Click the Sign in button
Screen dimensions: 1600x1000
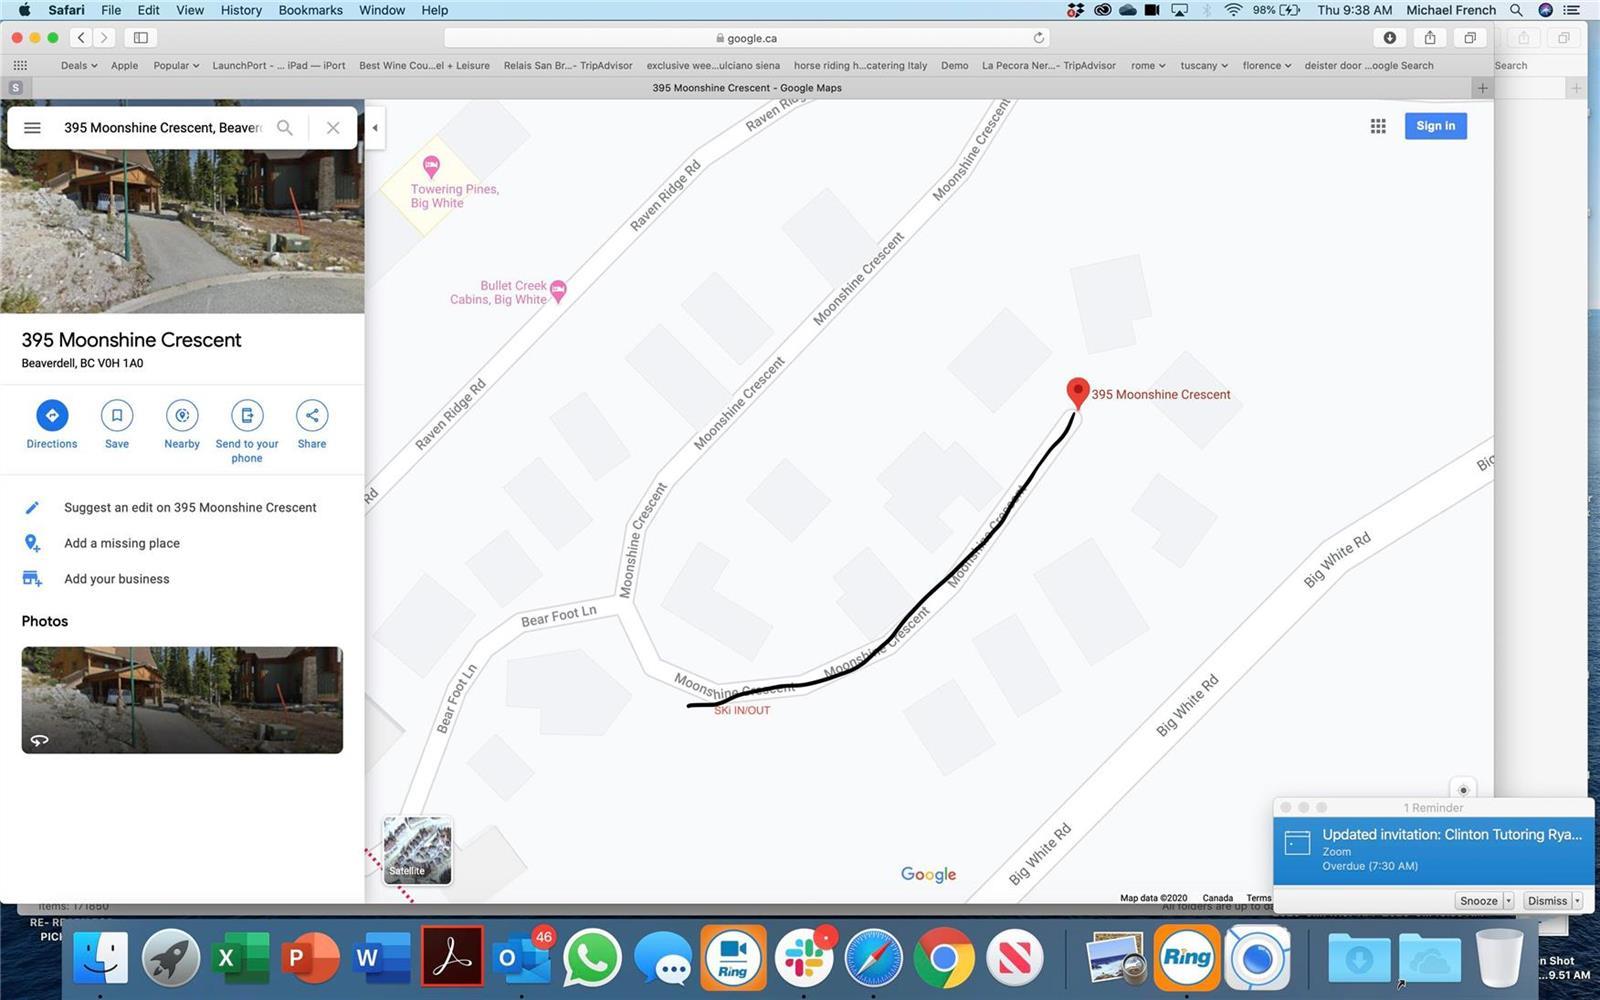click(1435, 126)
